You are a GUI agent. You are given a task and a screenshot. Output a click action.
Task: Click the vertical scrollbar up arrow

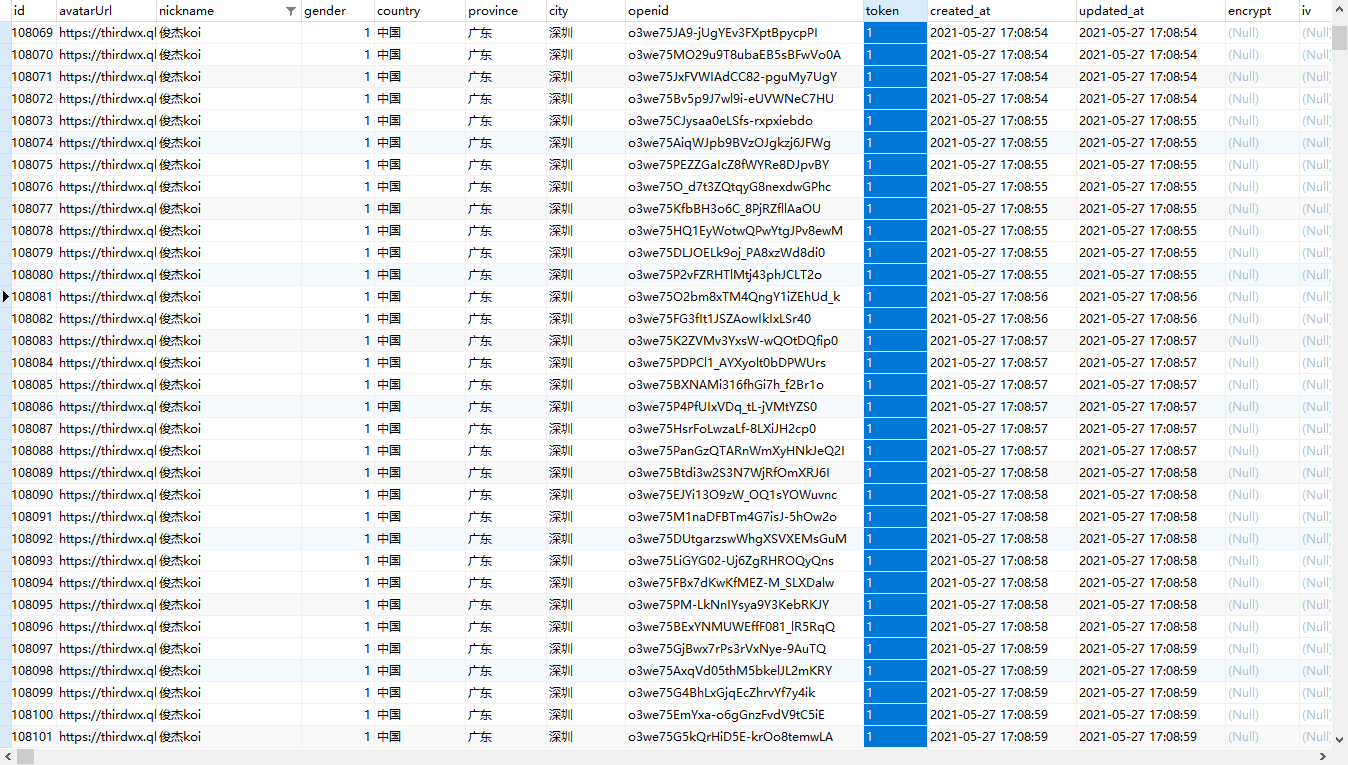(1339, 10)
